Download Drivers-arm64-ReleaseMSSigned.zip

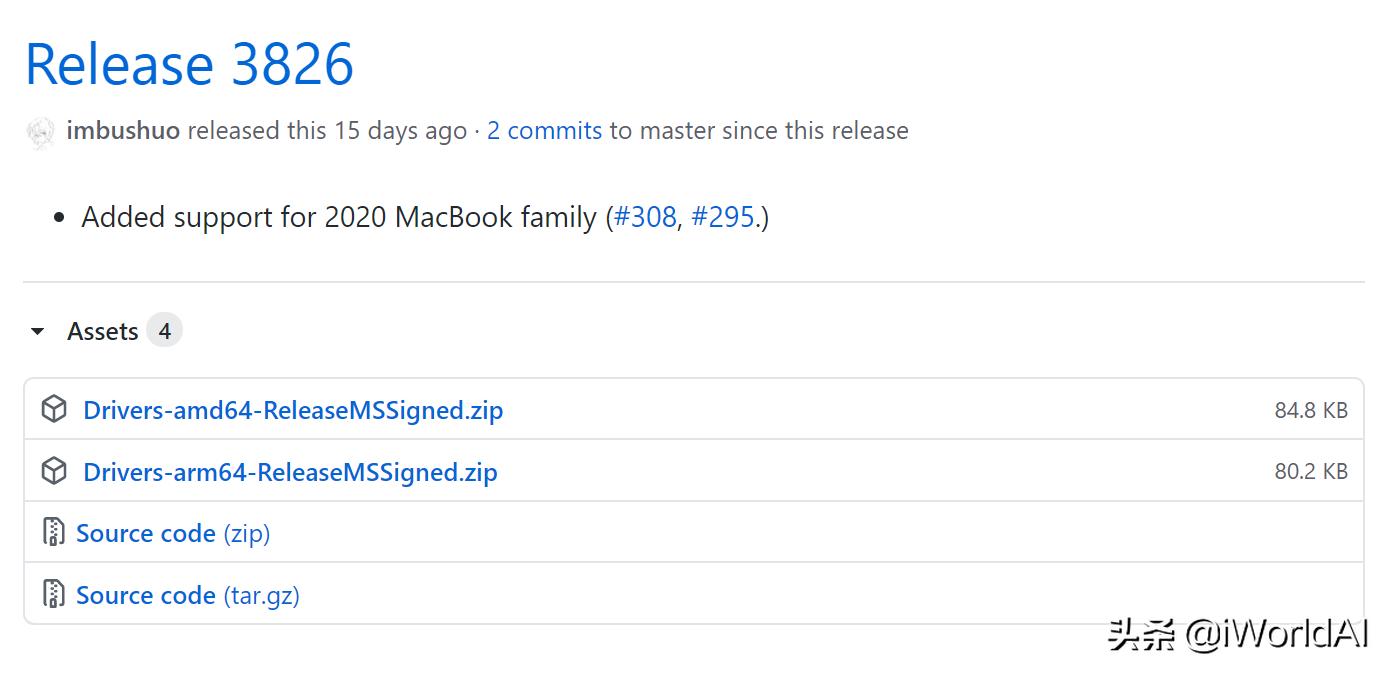click(x=290, y=472)
